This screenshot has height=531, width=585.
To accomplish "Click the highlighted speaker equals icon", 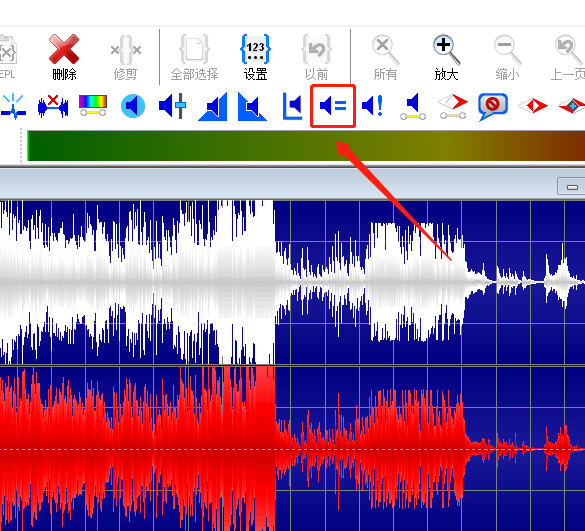I will click(x=333, y=106).
